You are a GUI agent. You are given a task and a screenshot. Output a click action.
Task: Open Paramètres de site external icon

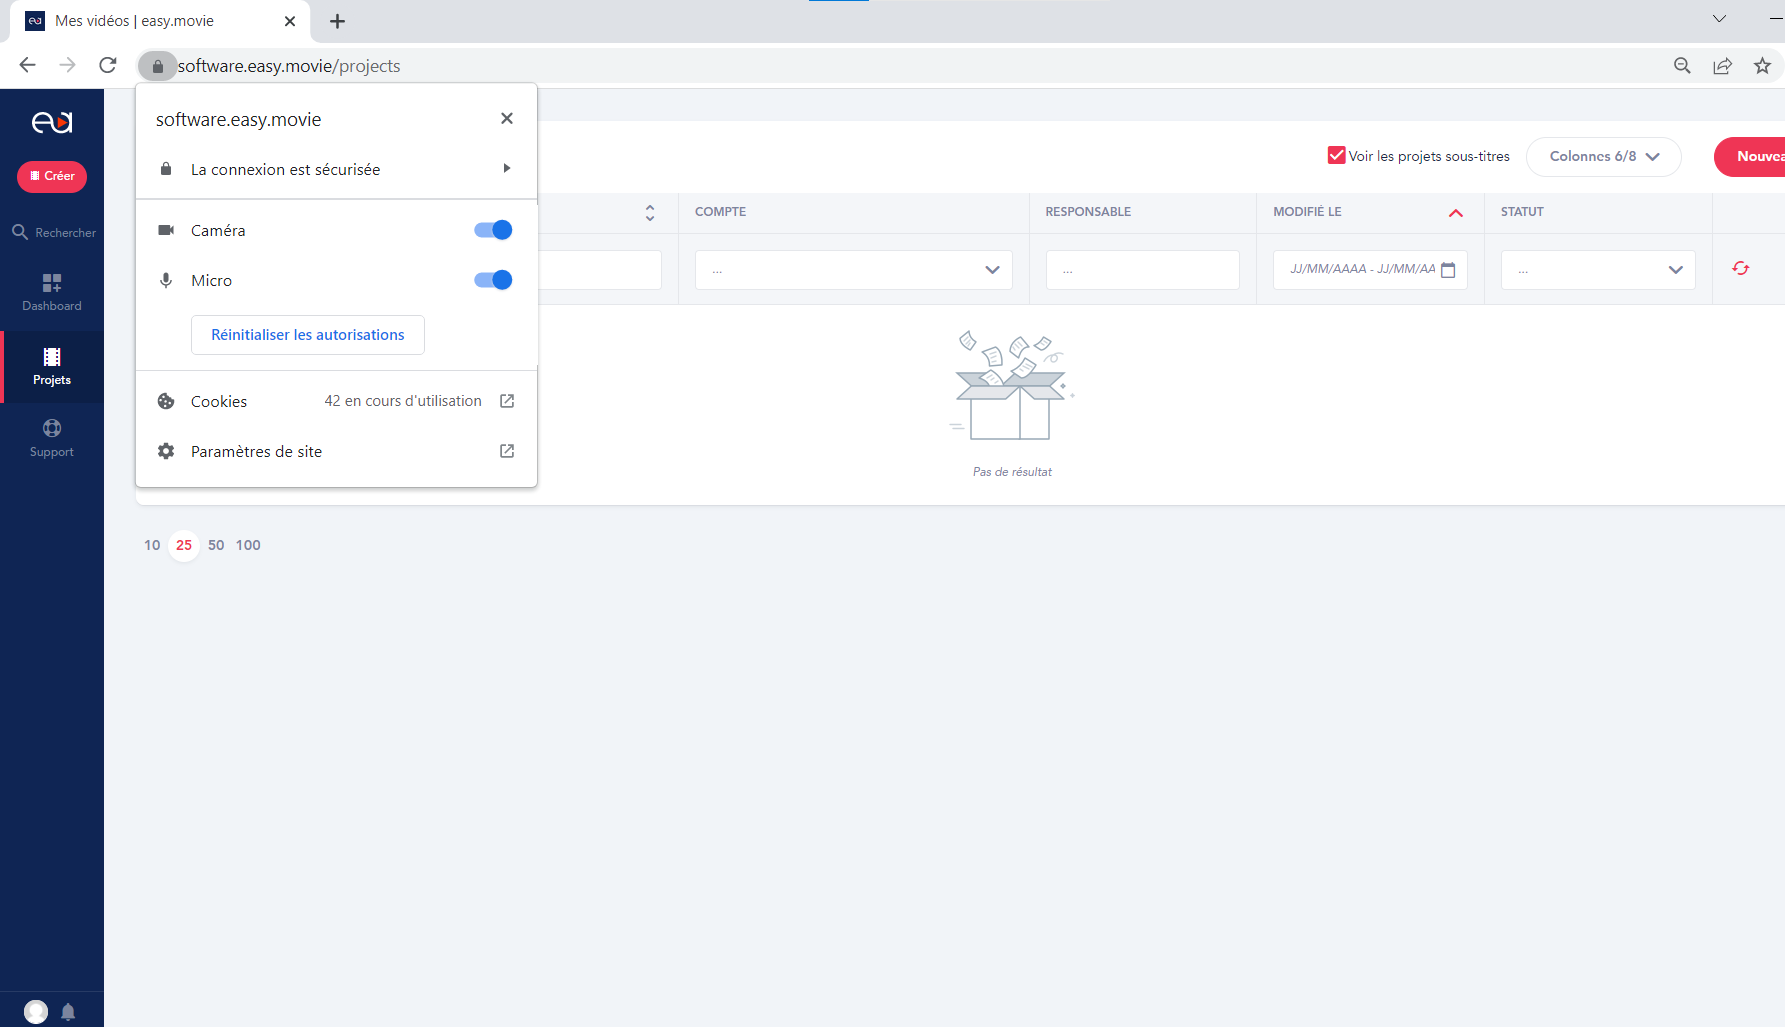tap(507, 451)
